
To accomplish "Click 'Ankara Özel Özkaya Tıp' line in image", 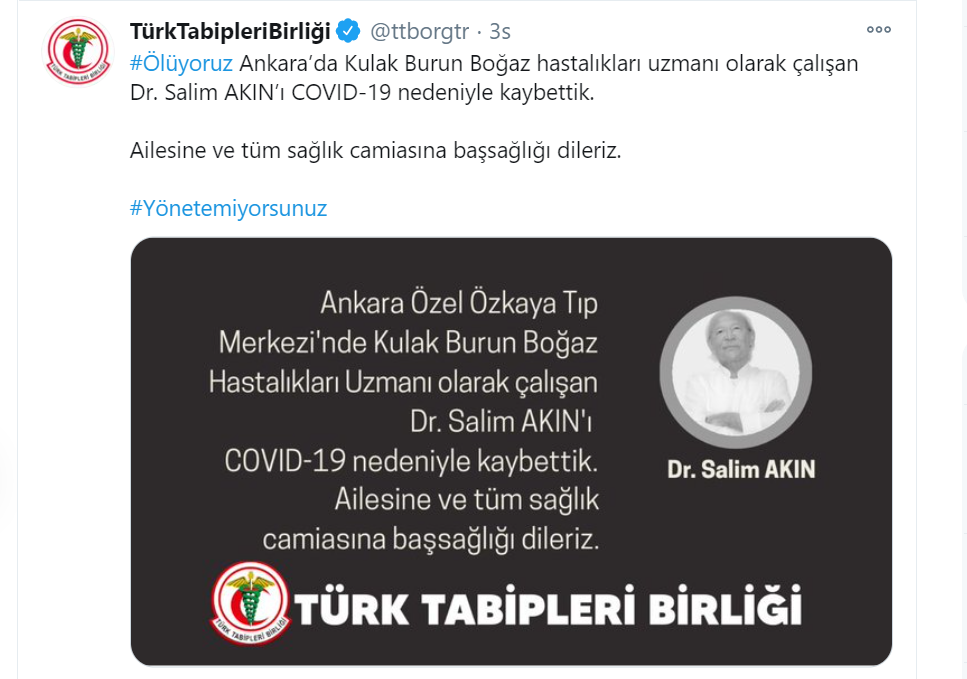I will coord(459,303).
